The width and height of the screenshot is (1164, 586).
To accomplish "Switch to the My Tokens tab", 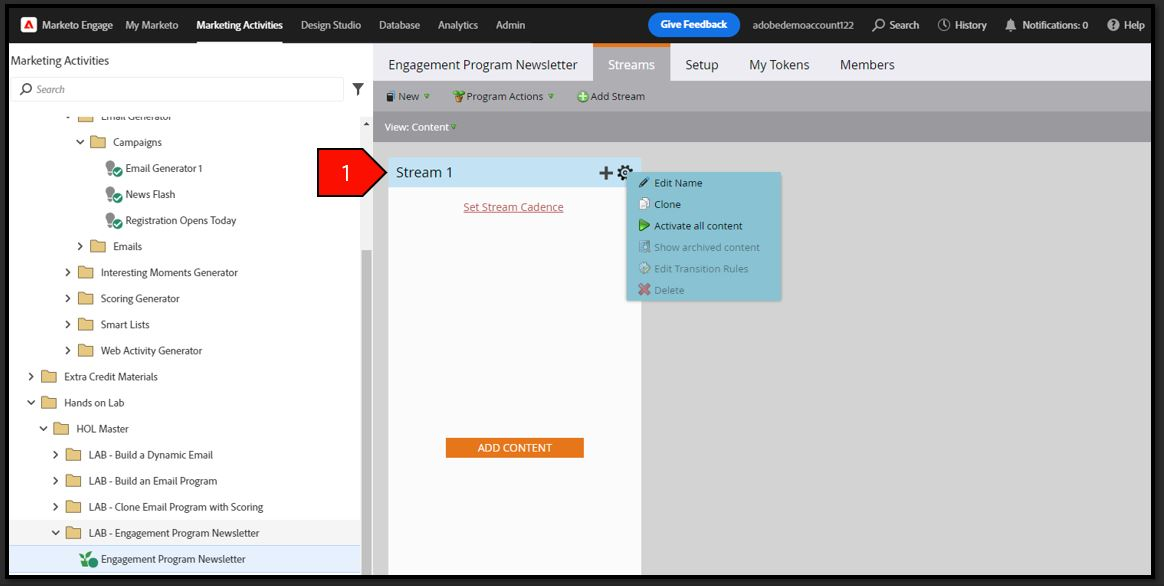I will [x=779, y=65].
